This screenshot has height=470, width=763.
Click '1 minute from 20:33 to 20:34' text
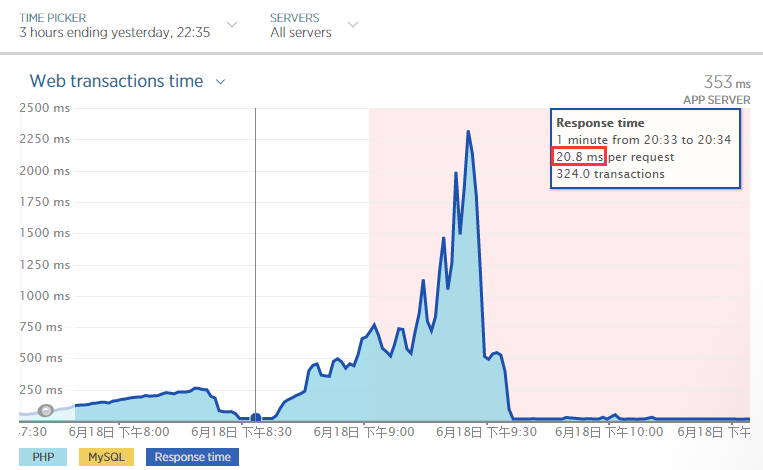coord(644,140)
